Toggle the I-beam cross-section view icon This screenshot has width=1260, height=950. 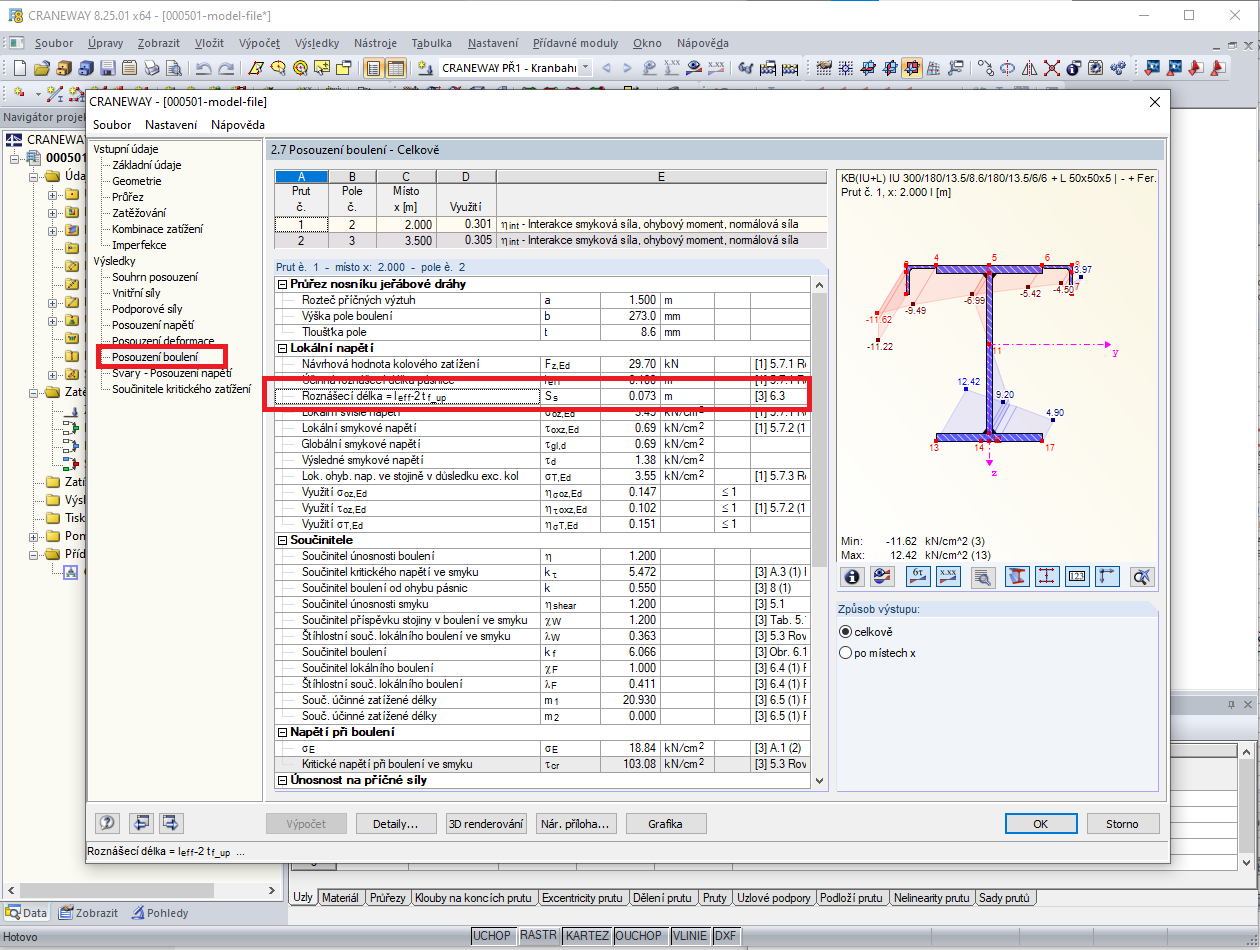coord(1016,576)
